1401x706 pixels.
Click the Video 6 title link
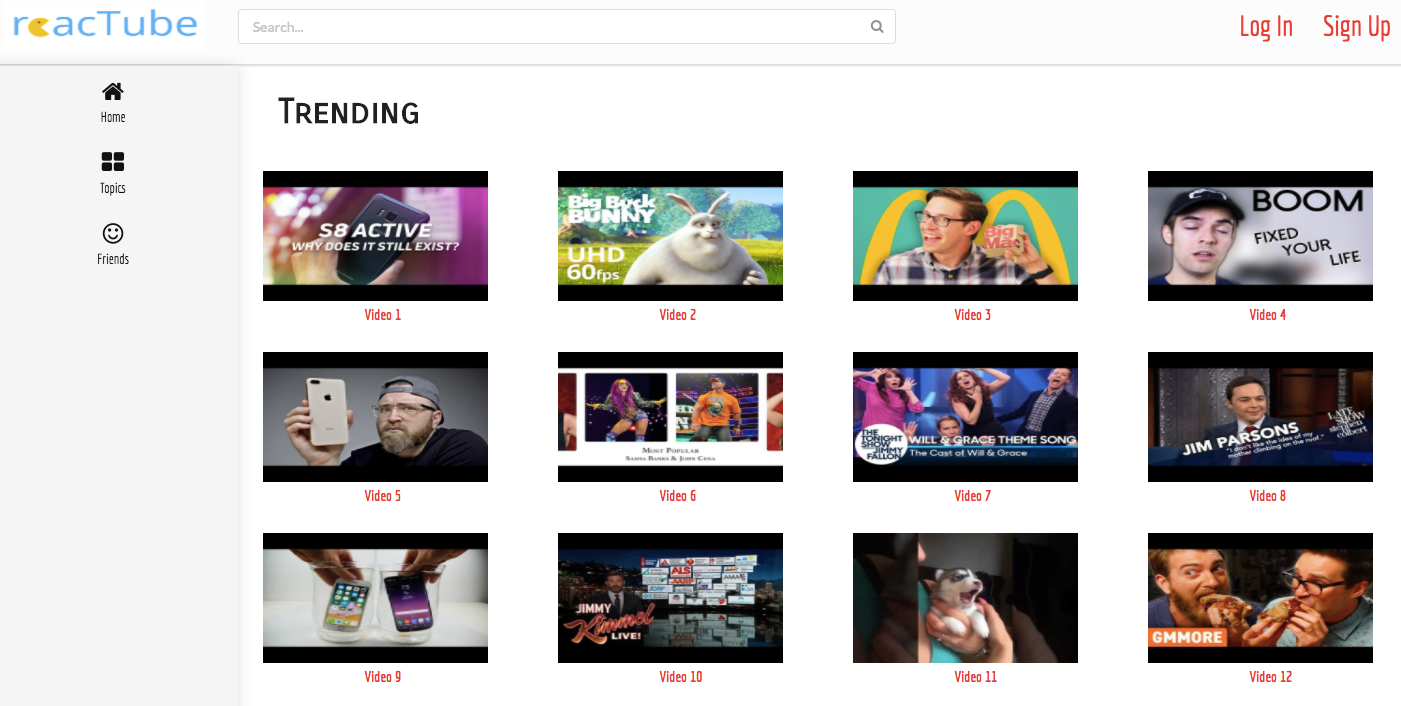pyautogui.click(x=678, y=496)
